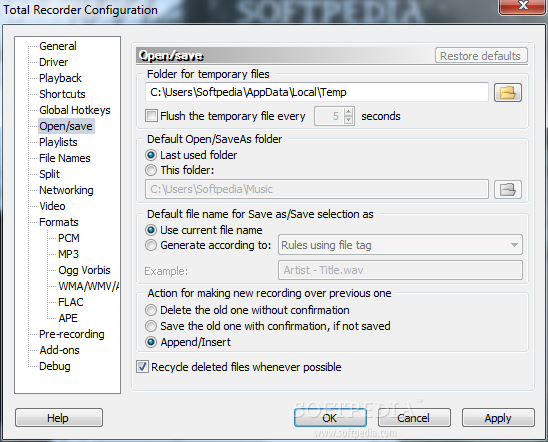548x442 pixels.
Task: Open the Pre-recording settings page
Action: pyautogui.click(x=72, y=334)
